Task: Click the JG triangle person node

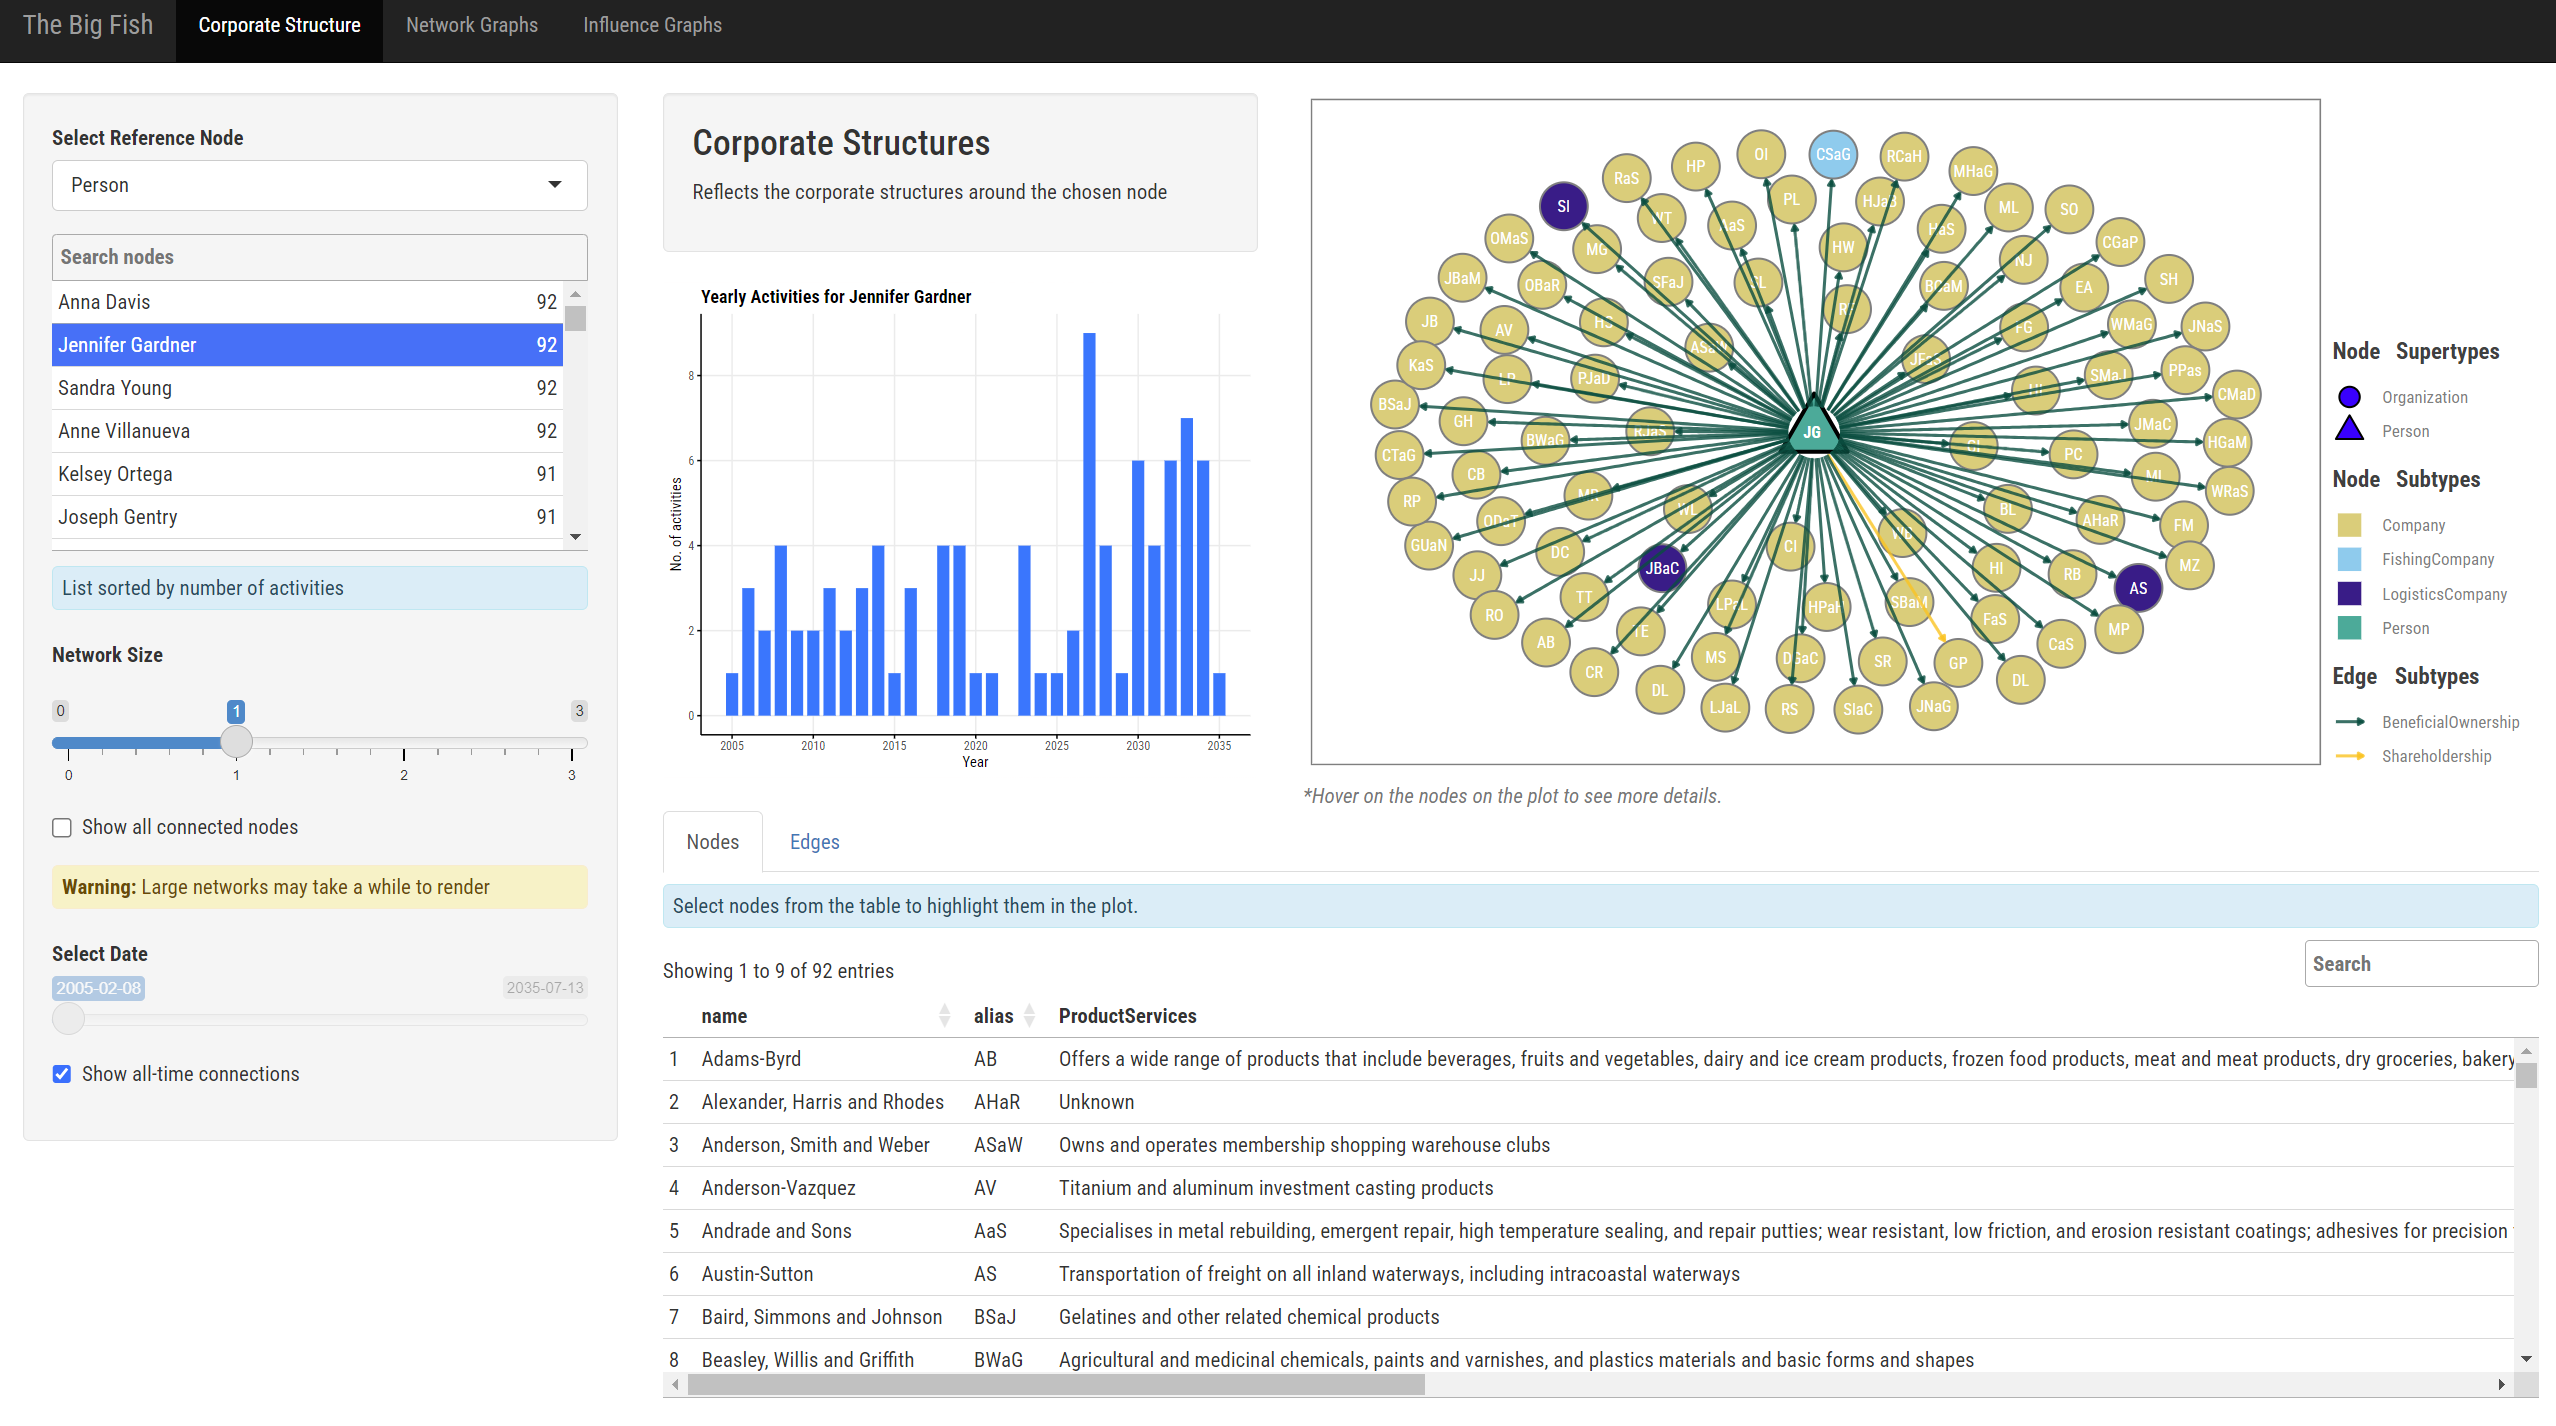Action: (1812, 430)
